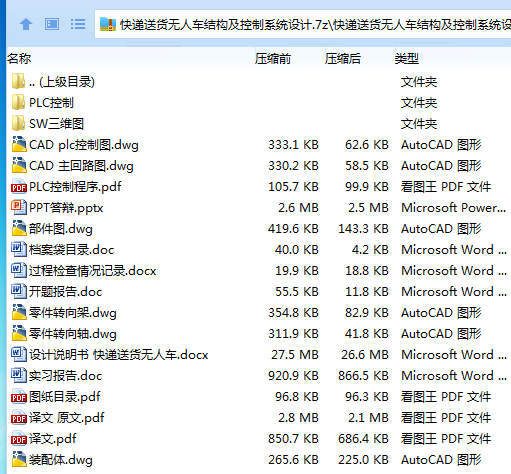Click 档案袋目录.doc Word icon

[x=19, y=249]
